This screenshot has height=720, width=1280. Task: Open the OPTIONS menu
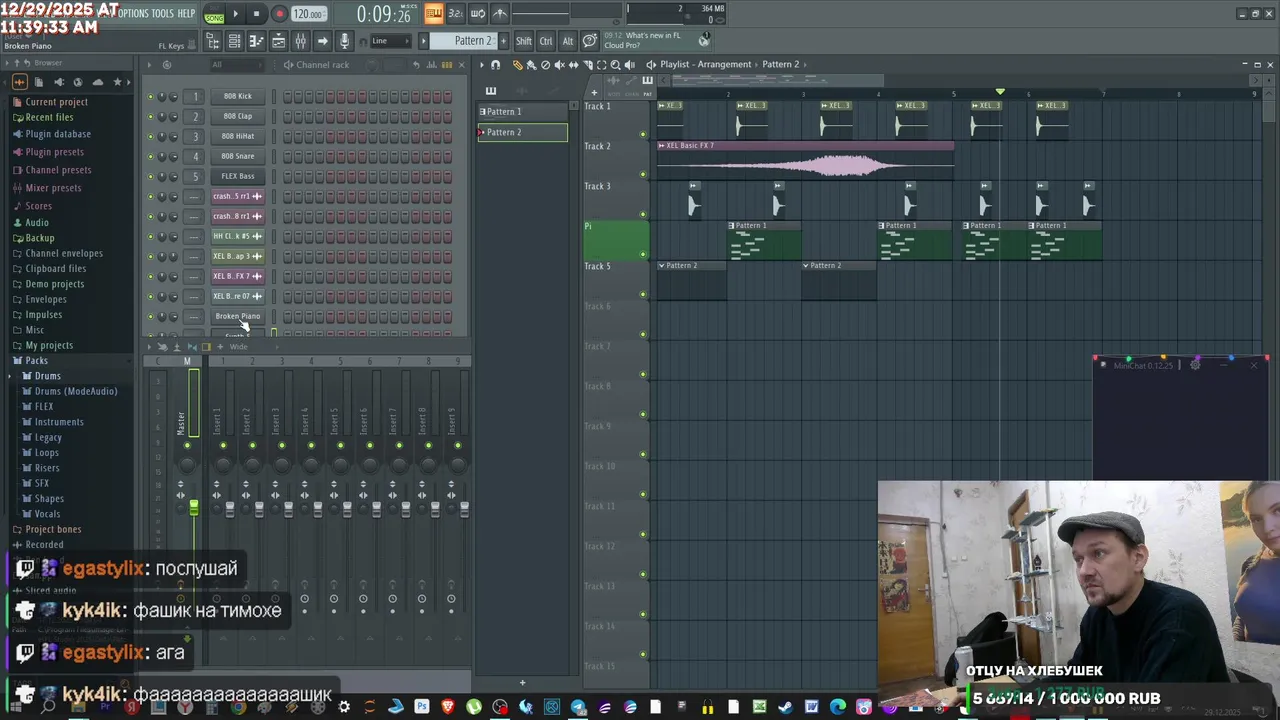[133, 14]
